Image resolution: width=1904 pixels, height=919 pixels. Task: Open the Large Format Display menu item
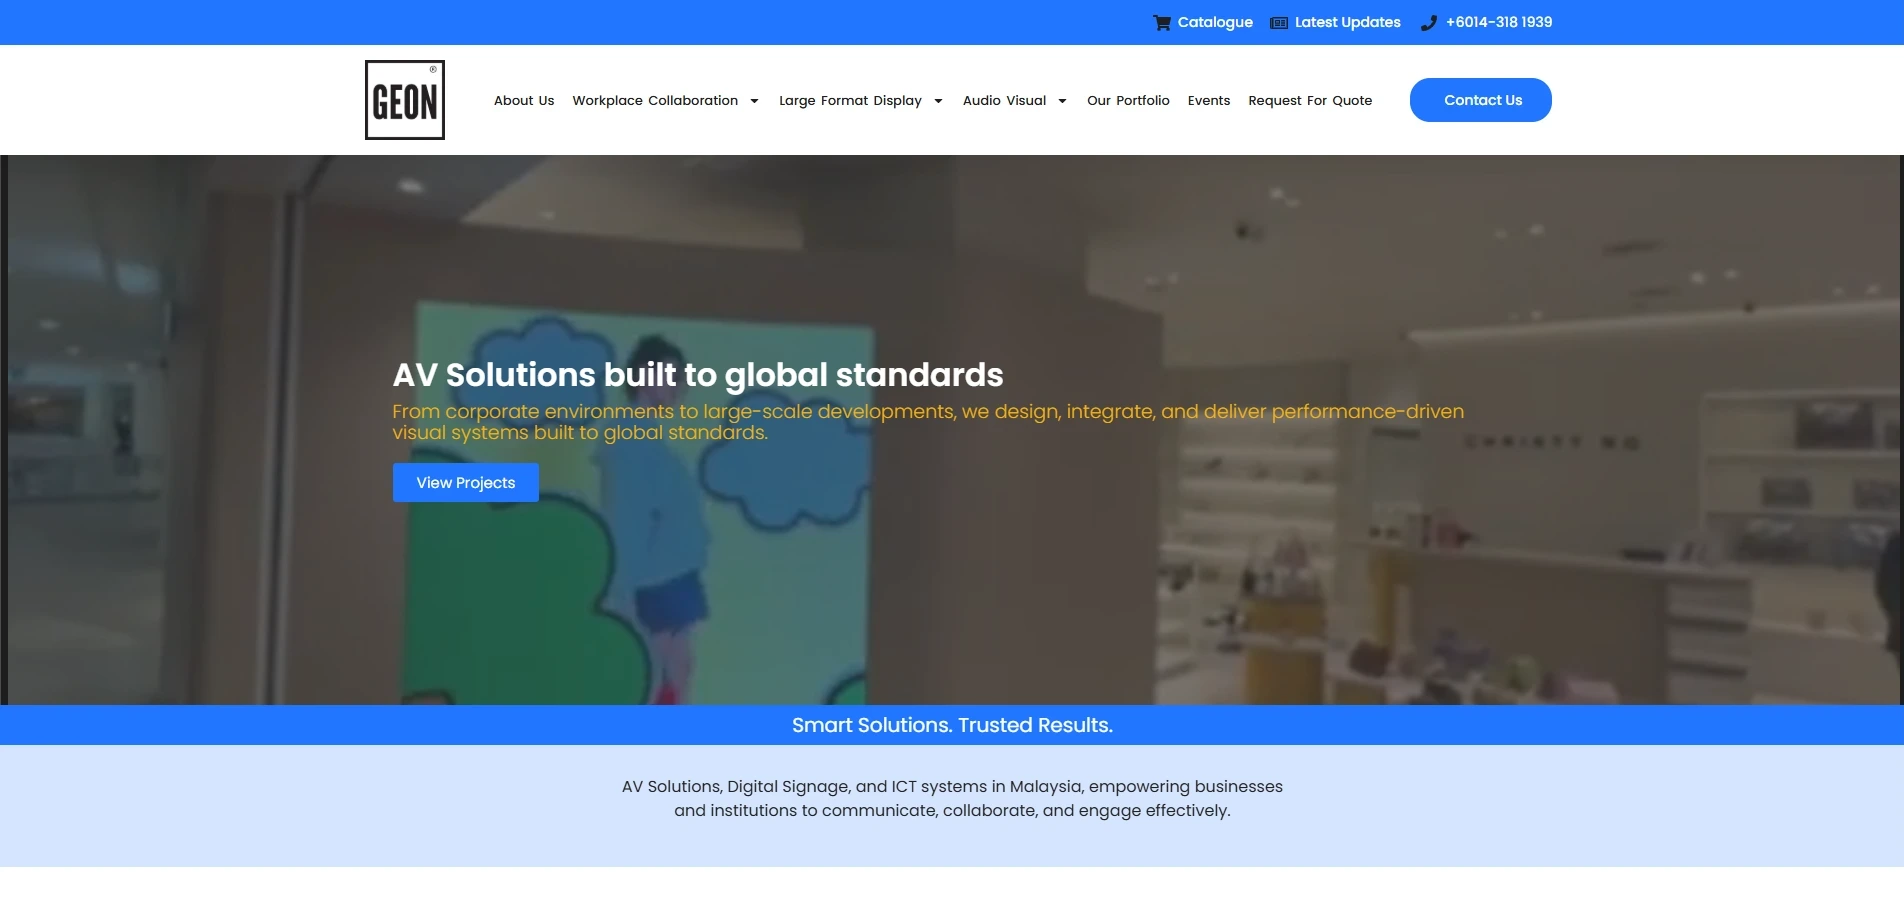coord(850,100)
